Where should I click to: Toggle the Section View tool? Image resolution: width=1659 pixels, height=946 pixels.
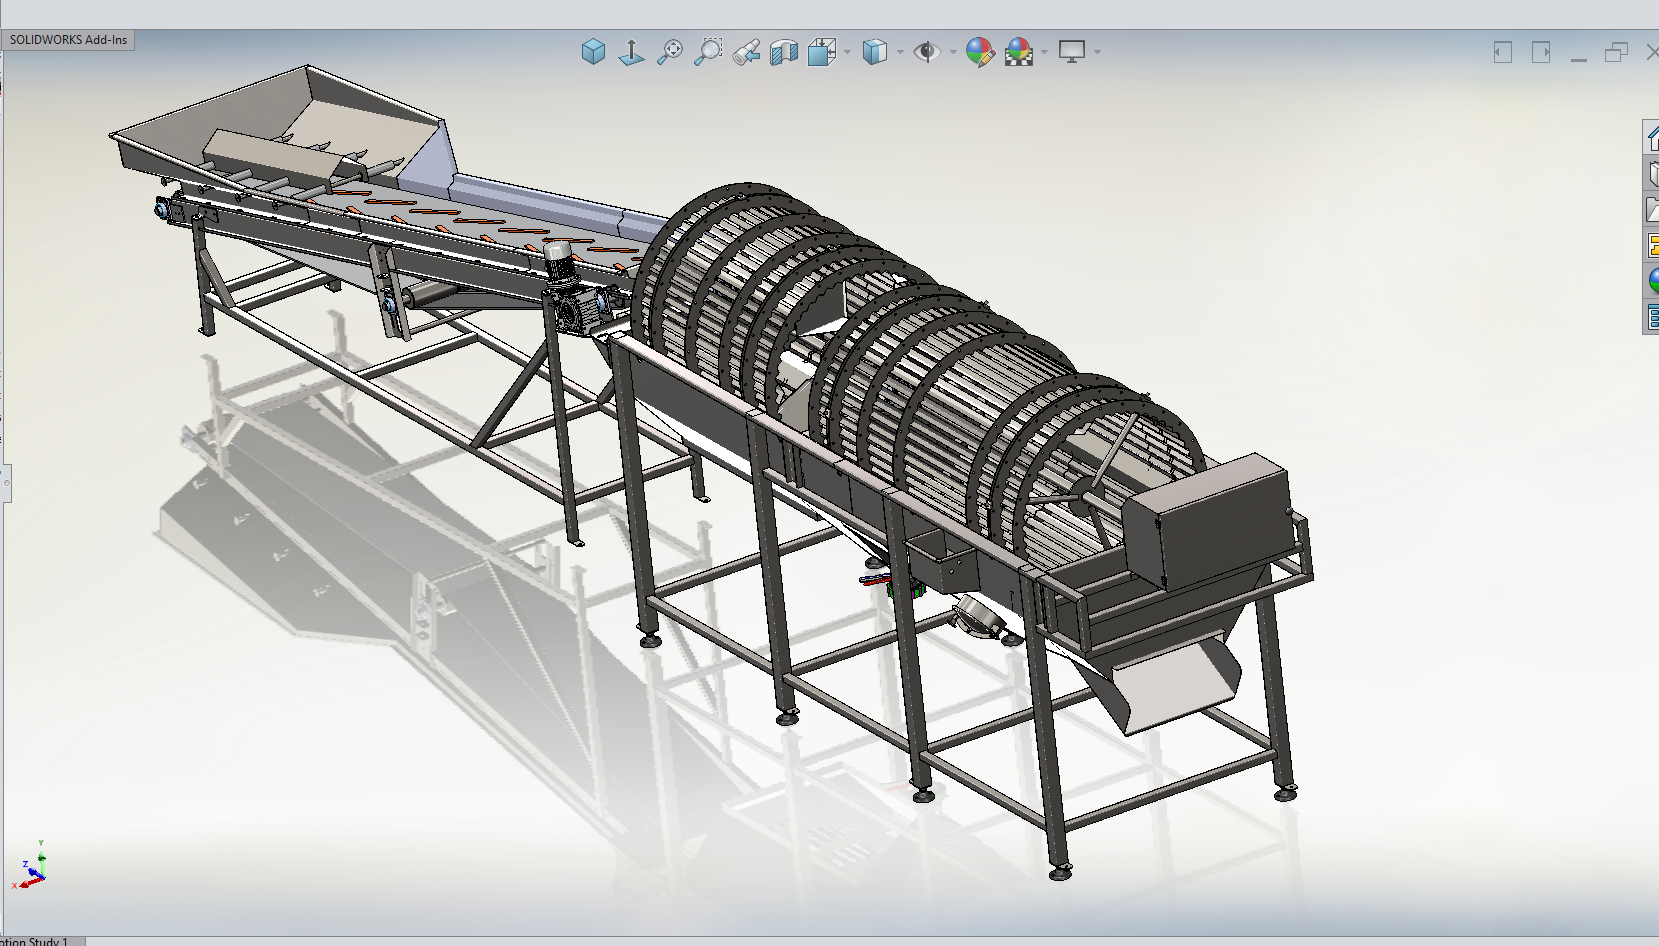click(784, 52)
